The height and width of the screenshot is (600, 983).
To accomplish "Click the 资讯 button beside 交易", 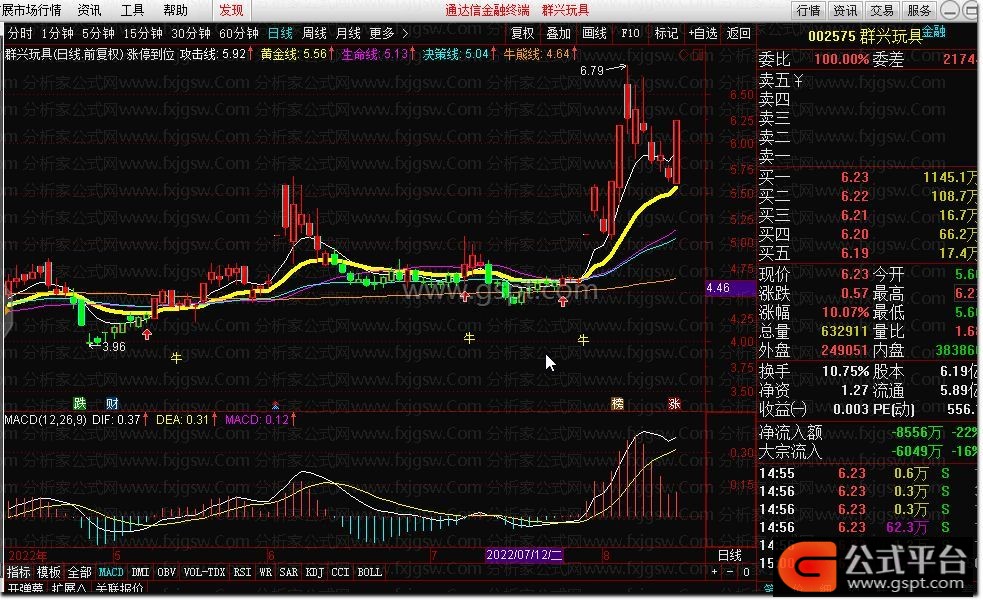I will click(x=845, y=10).
